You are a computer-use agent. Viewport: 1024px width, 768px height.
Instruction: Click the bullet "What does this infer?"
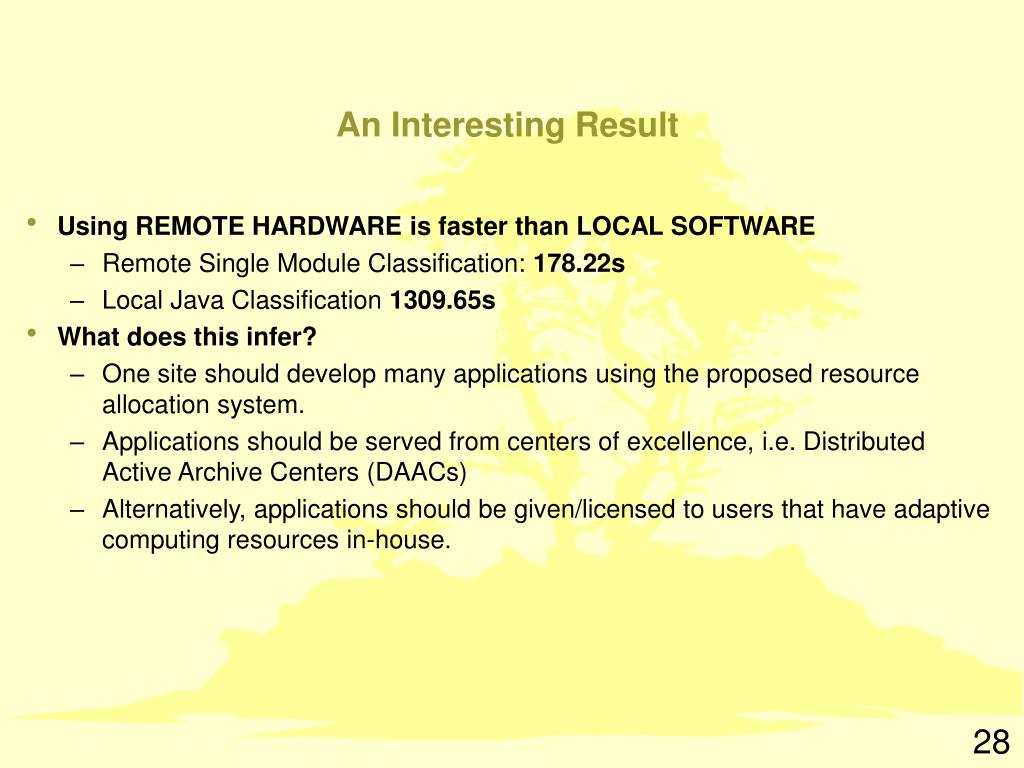(x=187, y=337)
